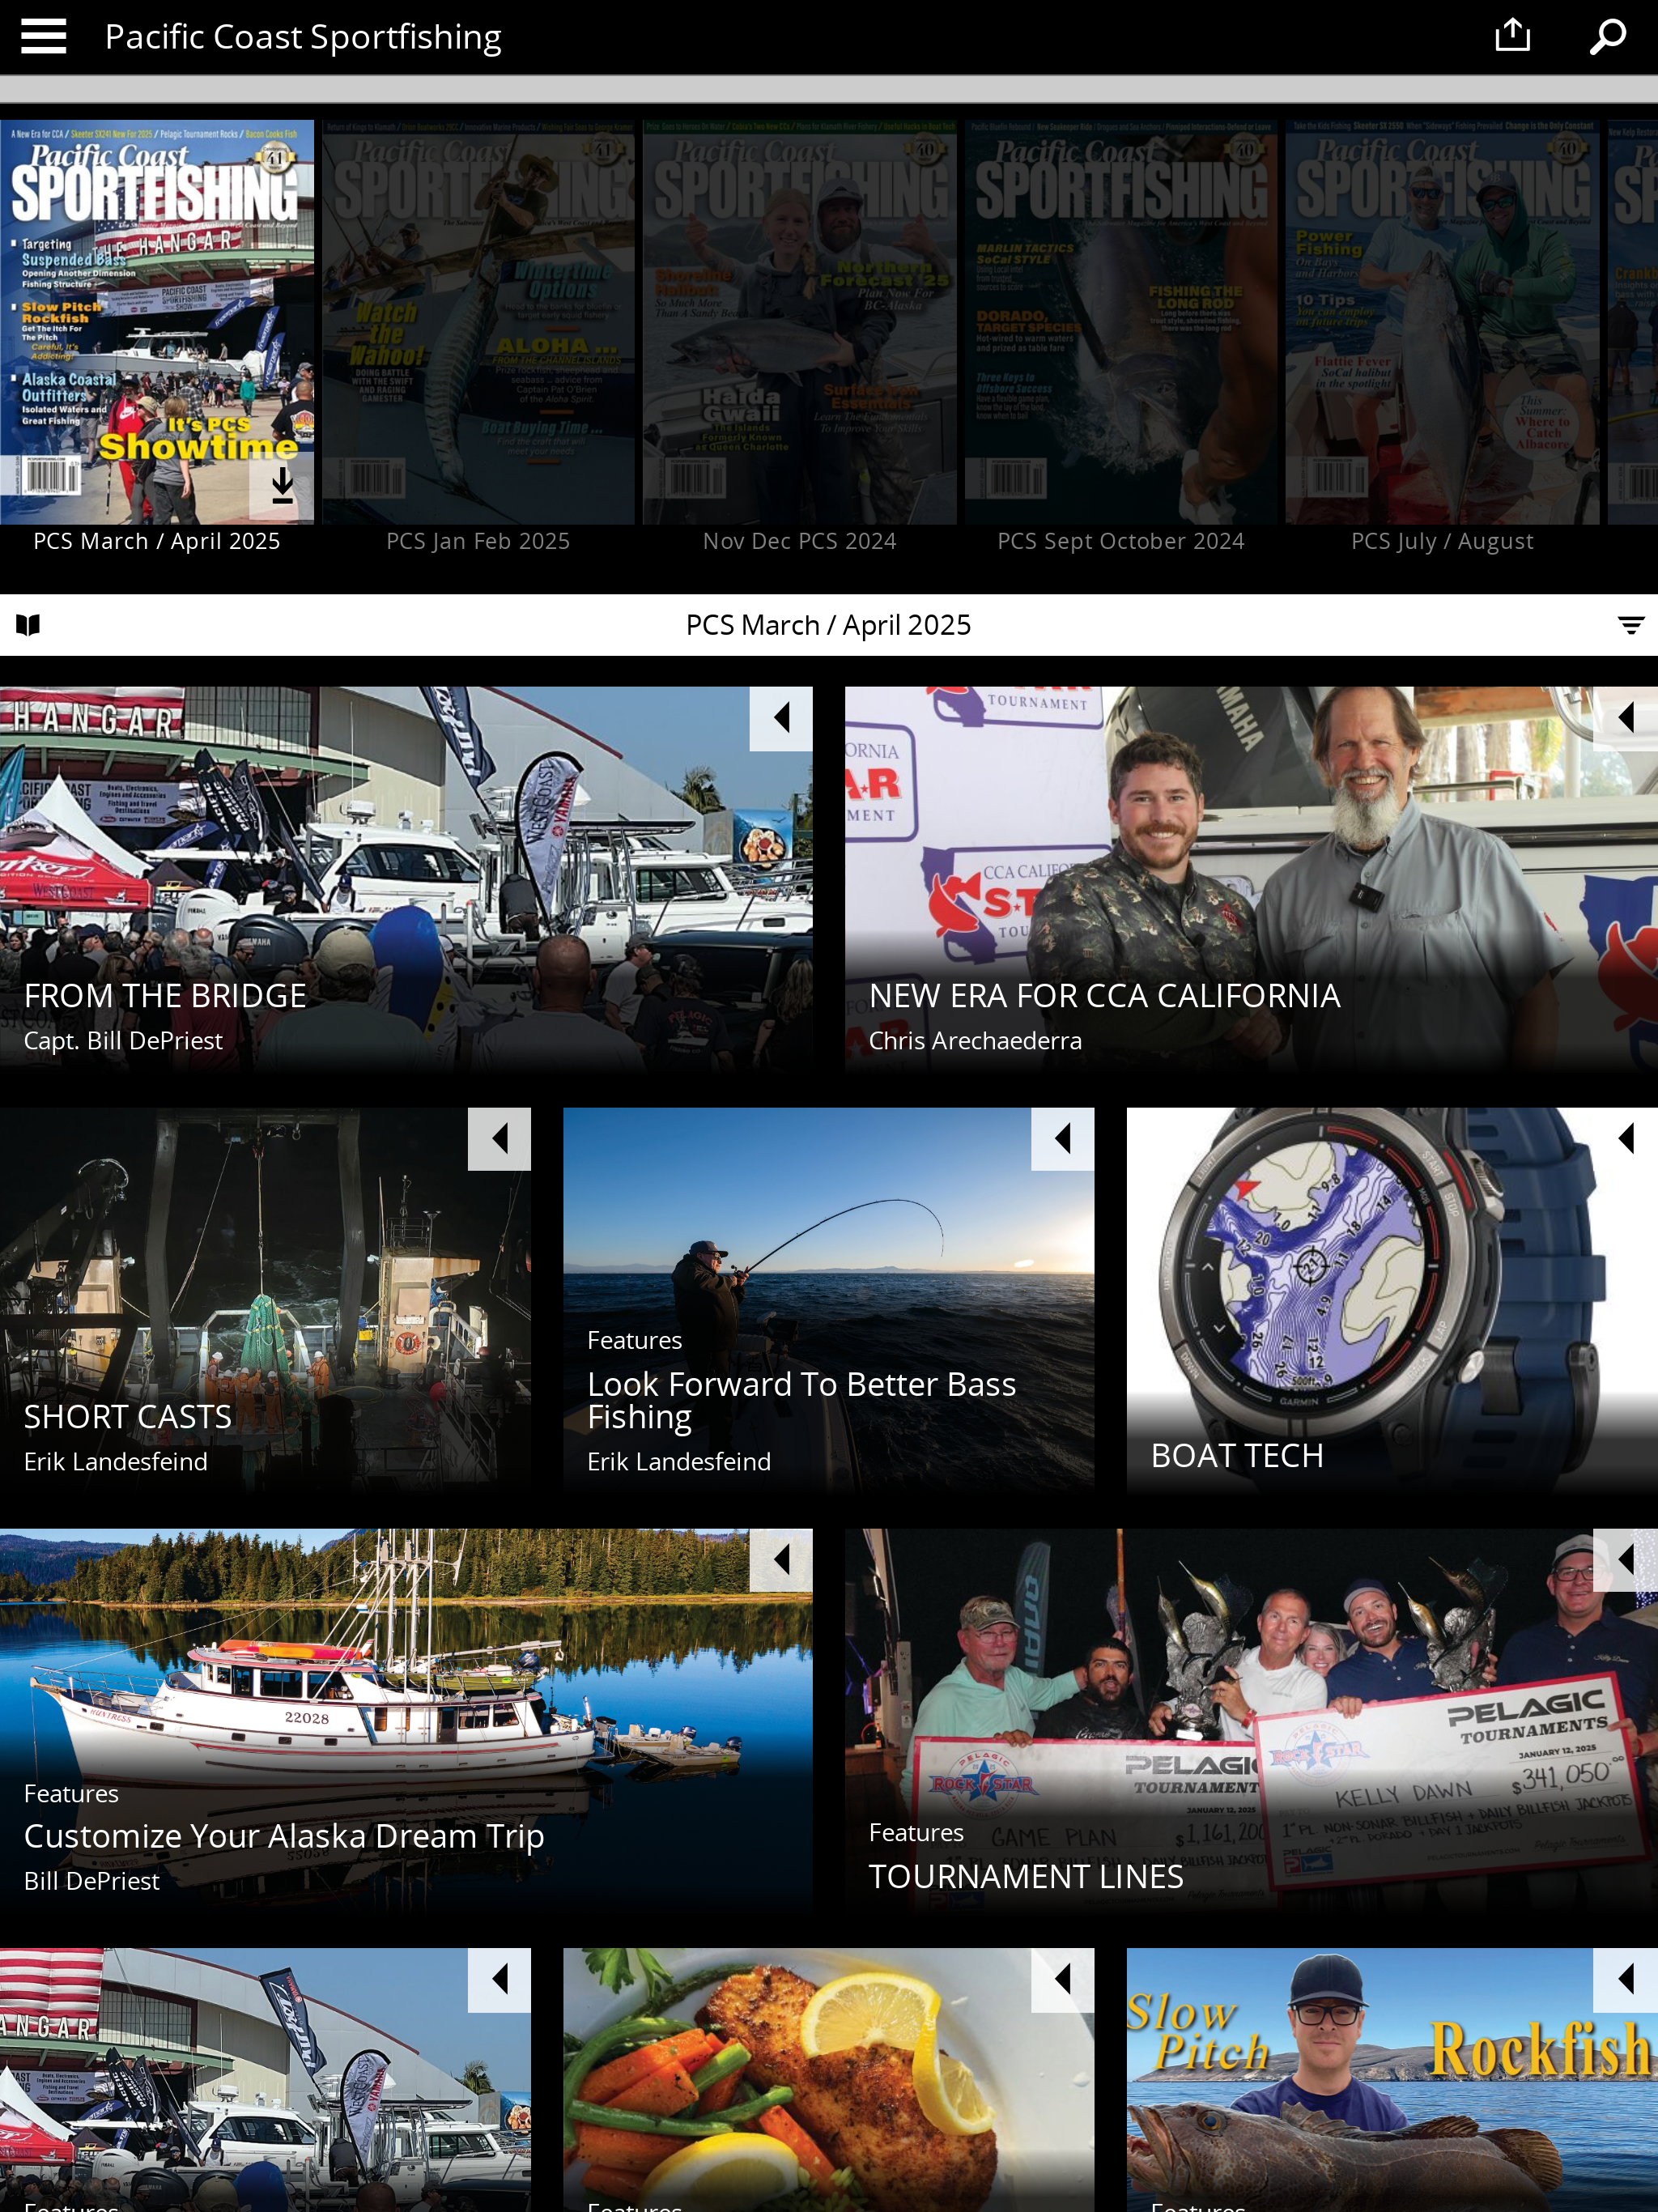Click author name 'Capt. Bill DePriest'
The width and height of the screenshot is (1658, 2212).
[123, 1041]
